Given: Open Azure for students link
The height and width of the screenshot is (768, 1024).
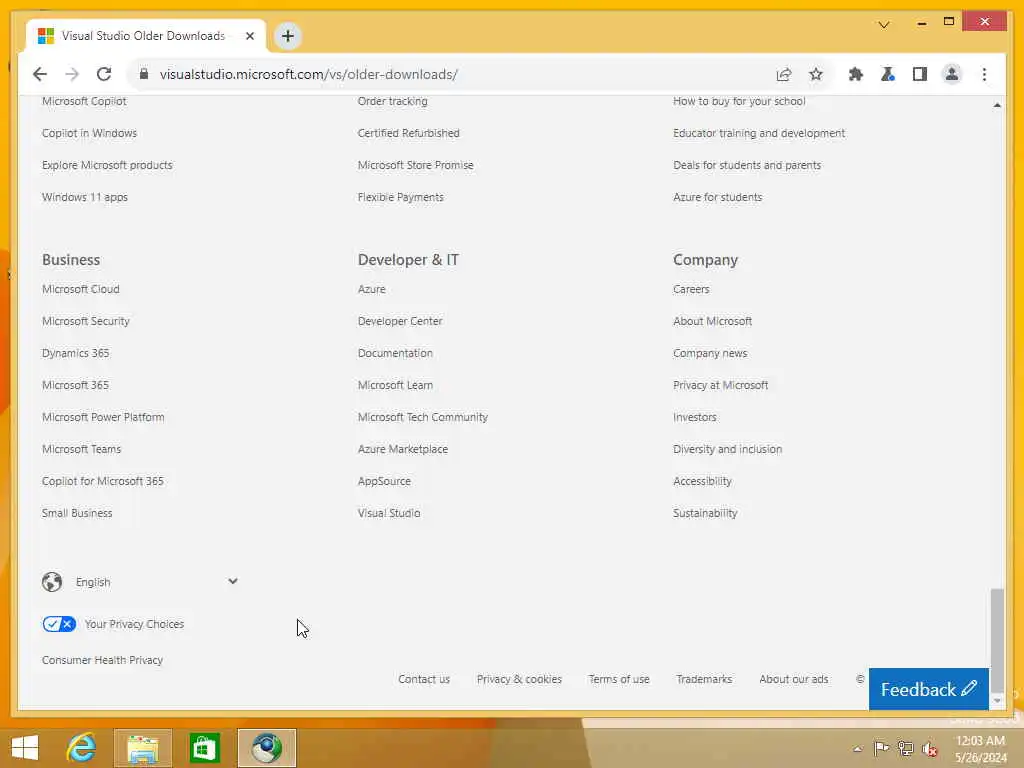Looking at the screenshot, I should [718, 197].
